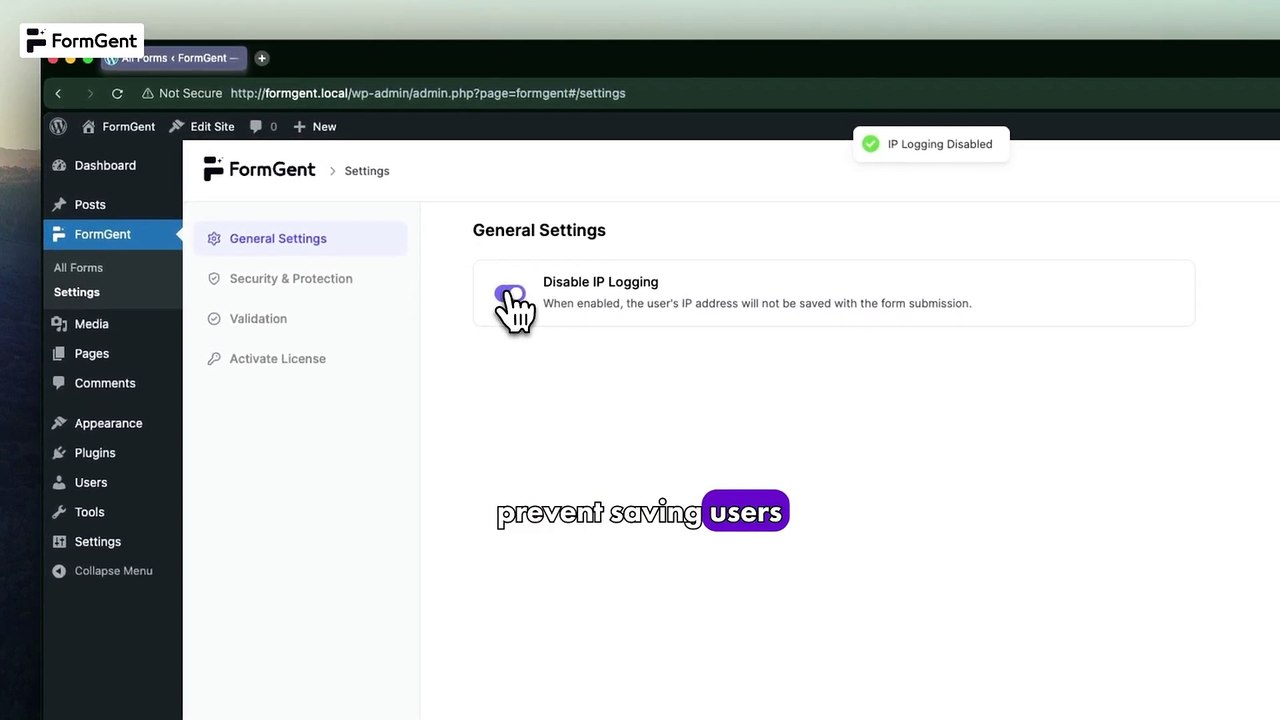
Task: Open Posts in WordPress sidebar
Action: point(112,204)
